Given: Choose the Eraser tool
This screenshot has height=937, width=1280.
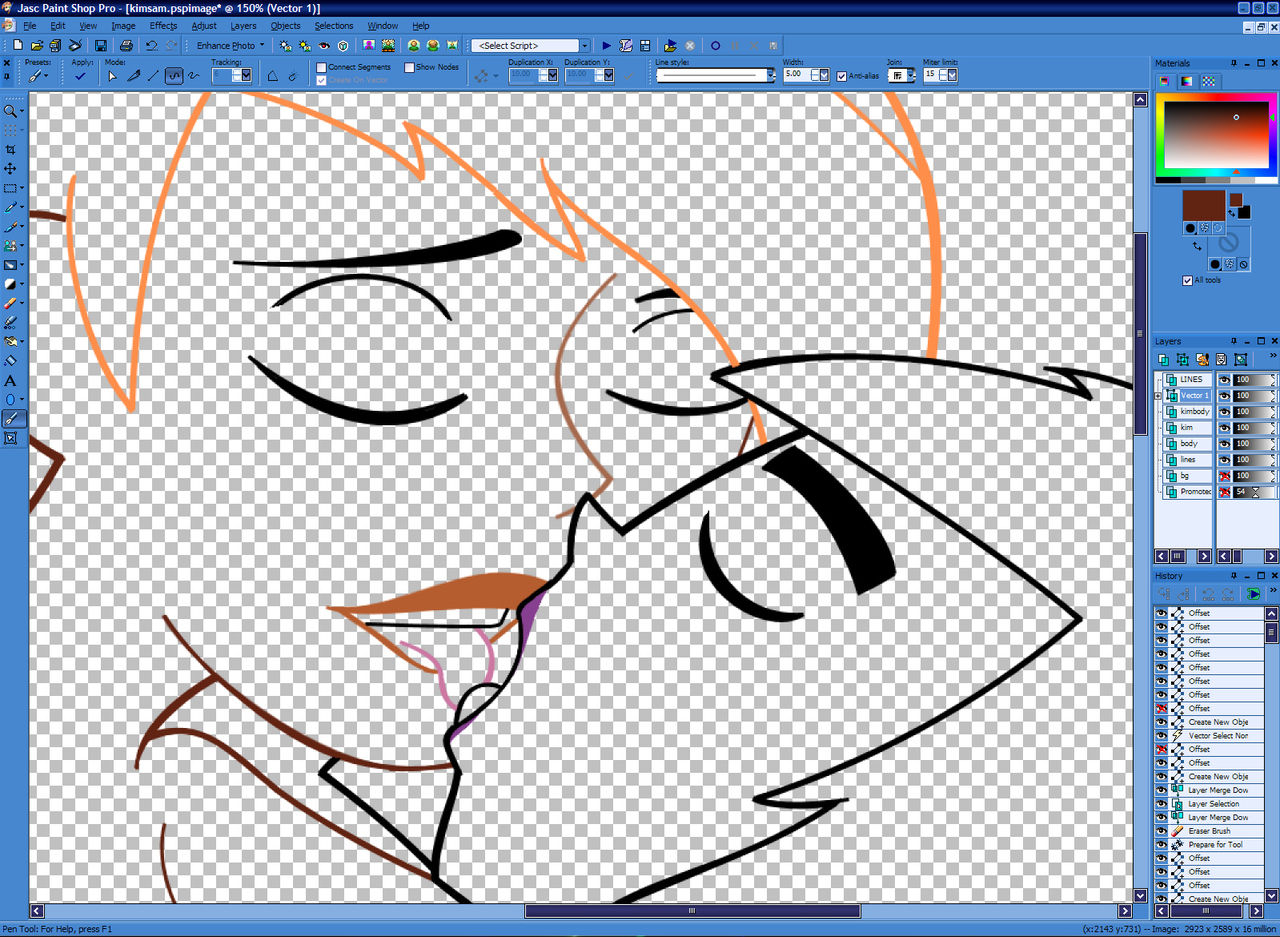Looking at the screenshot, I should (x=11, y=303).
